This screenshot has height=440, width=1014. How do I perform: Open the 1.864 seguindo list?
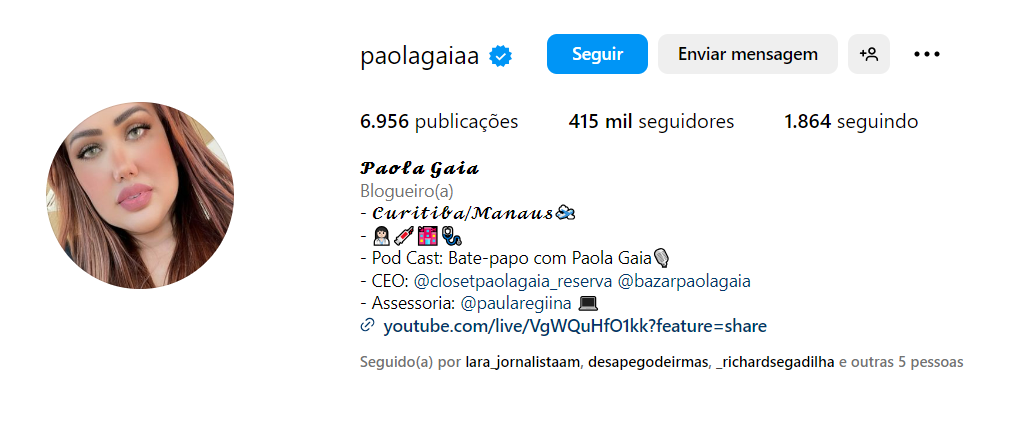click(x=851, y=122)
